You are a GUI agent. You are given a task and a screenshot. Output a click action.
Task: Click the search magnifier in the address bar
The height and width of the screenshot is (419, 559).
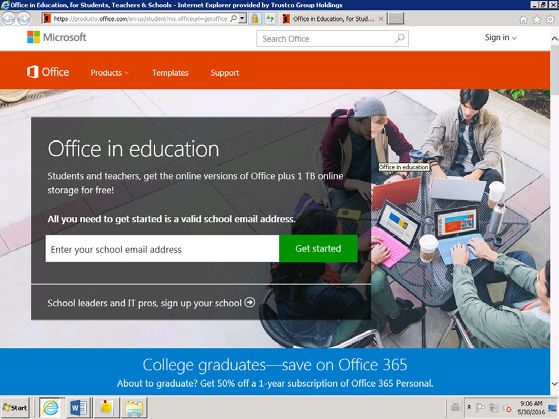233,19
